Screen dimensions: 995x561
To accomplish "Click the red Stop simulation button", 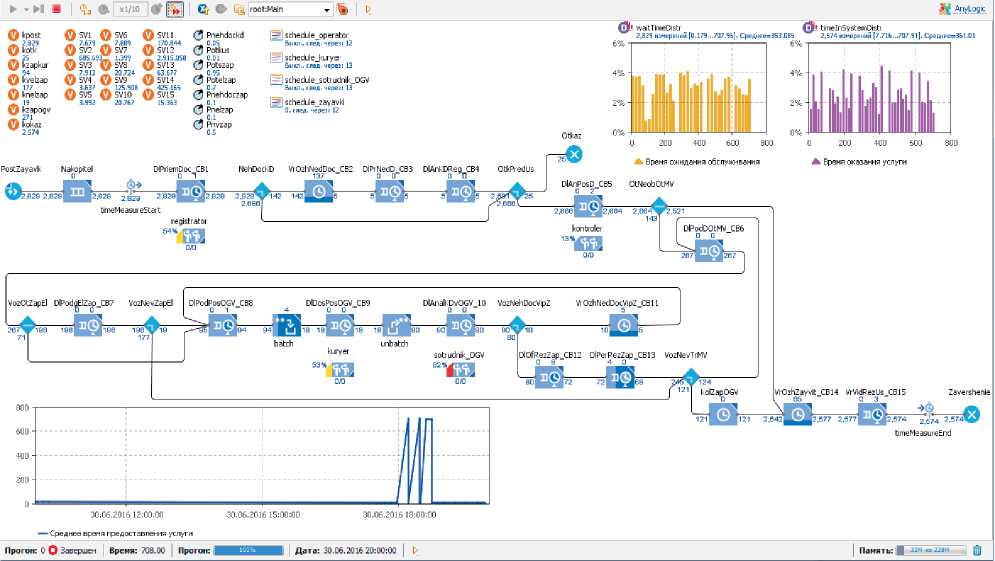I will click(x=56, y=9).
